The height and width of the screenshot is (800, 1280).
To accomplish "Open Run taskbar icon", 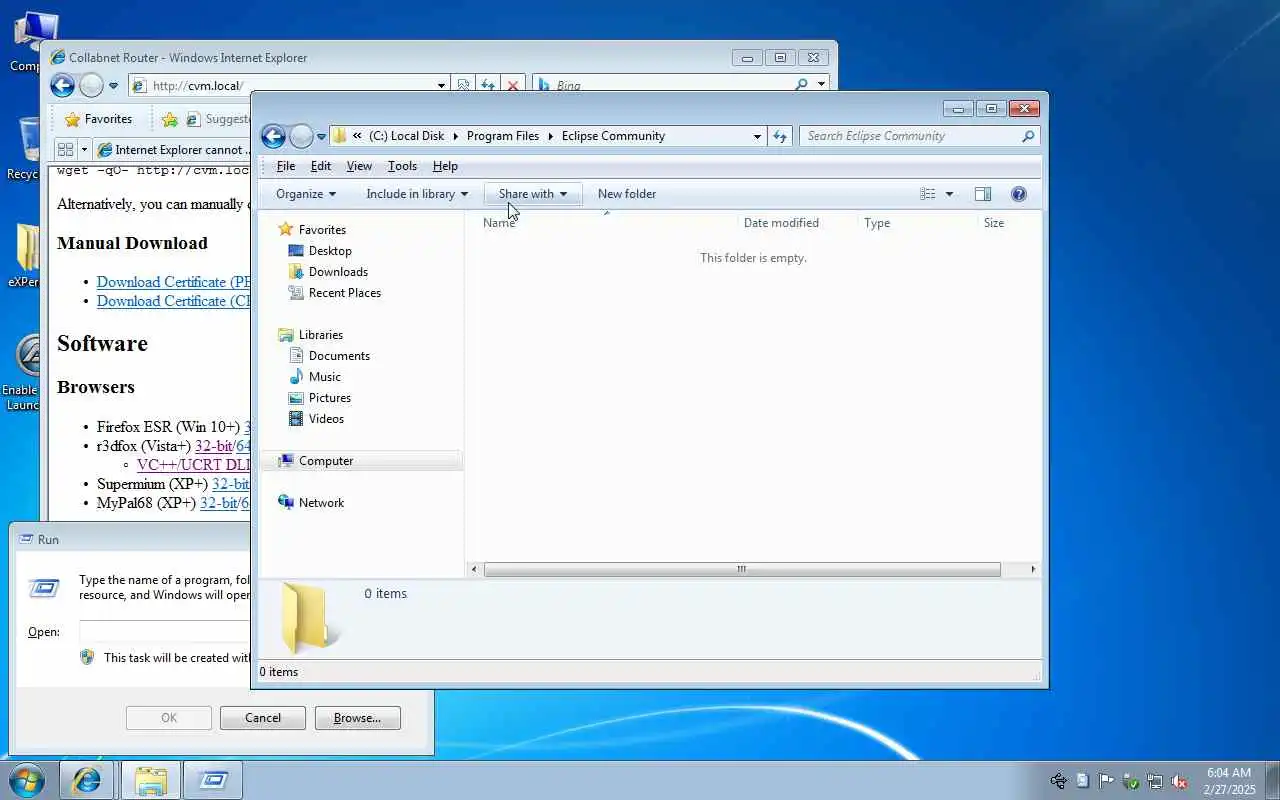I will click(214, 780).
